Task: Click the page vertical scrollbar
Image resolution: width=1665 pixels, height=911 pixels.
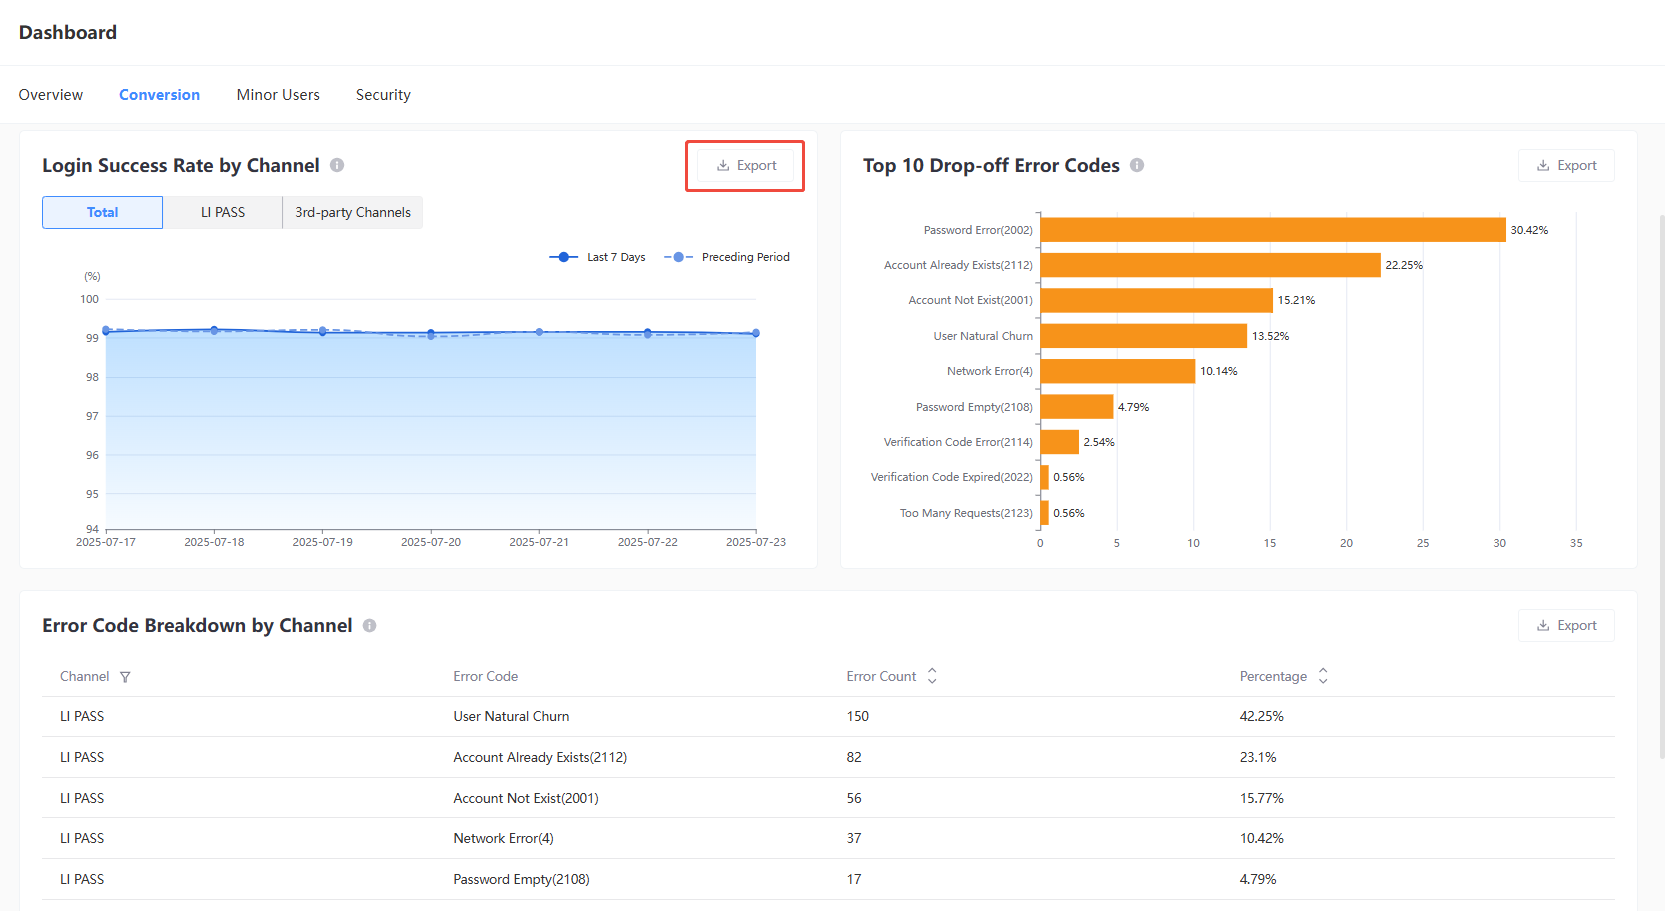Action: [1660, 480]
